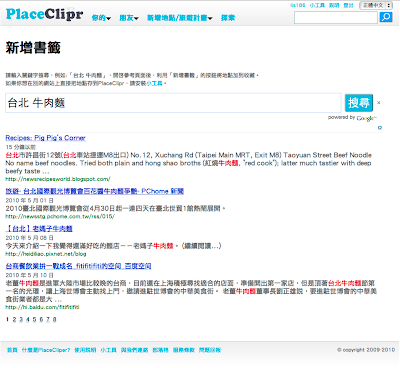Open the 【台北】老媽子牛肉麵 result

tap(39, 228)
